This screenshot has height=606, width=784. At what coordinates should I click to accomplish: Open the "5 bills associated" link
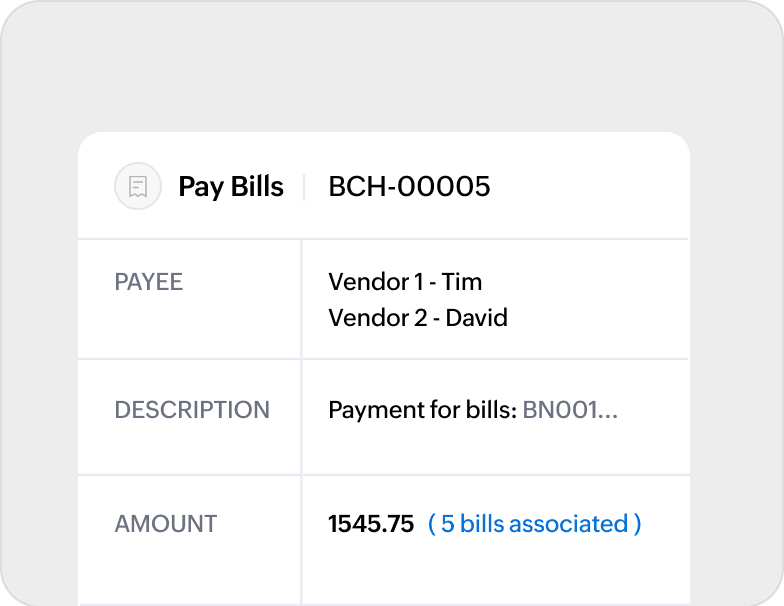pyautogui.click(x=535, y=524)
